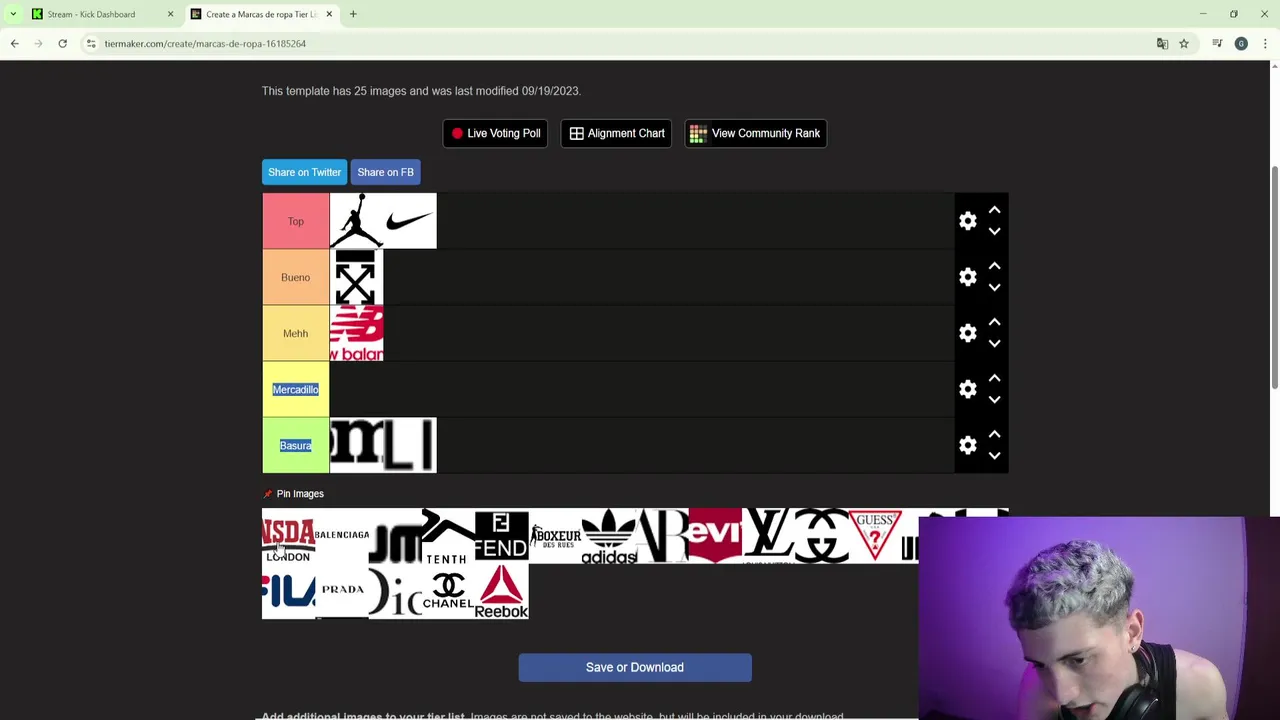Pick the Adidas logo image
This screenshot has height=720, width=1280.
[x=608, y=535]
